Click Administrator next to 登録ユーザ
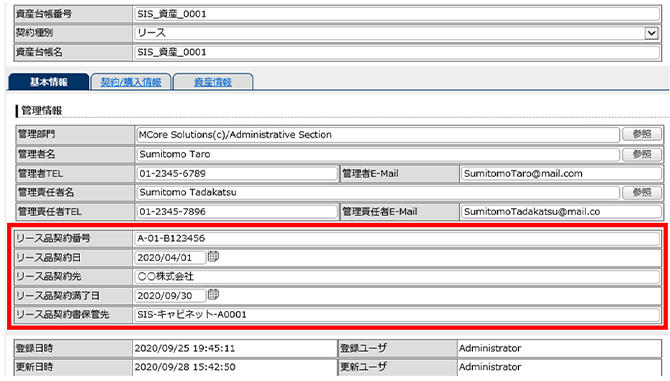This screenshot has width=670, height=381. (490, 349)
